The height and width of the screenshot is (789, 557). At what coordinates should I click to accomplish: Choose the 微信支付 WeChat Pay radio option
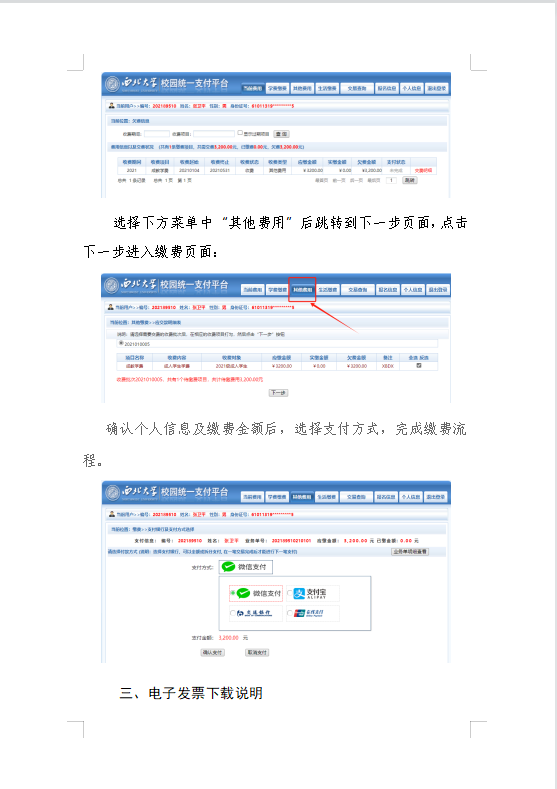[x=232, y=593]
